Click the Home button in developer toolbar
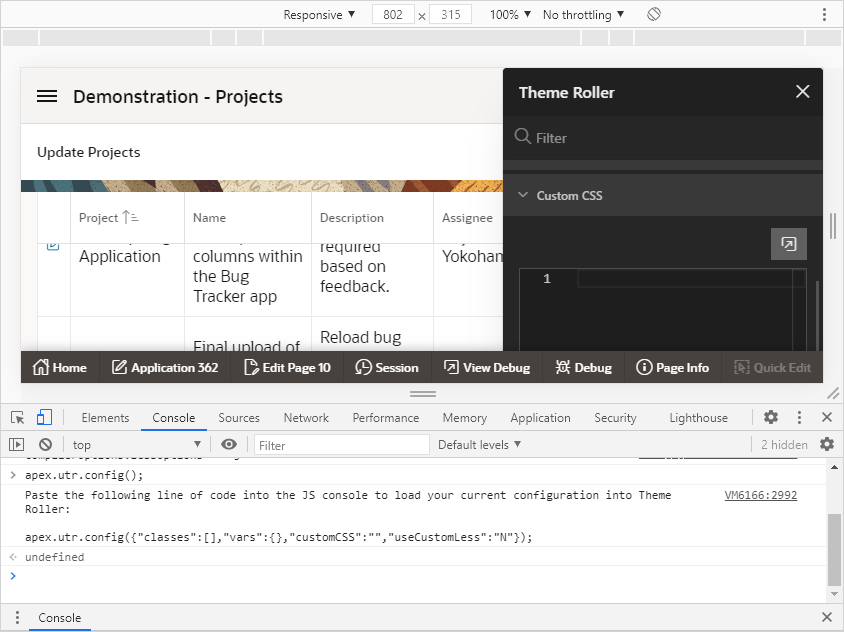Screen dimensions: 844x632 (60, 368)
